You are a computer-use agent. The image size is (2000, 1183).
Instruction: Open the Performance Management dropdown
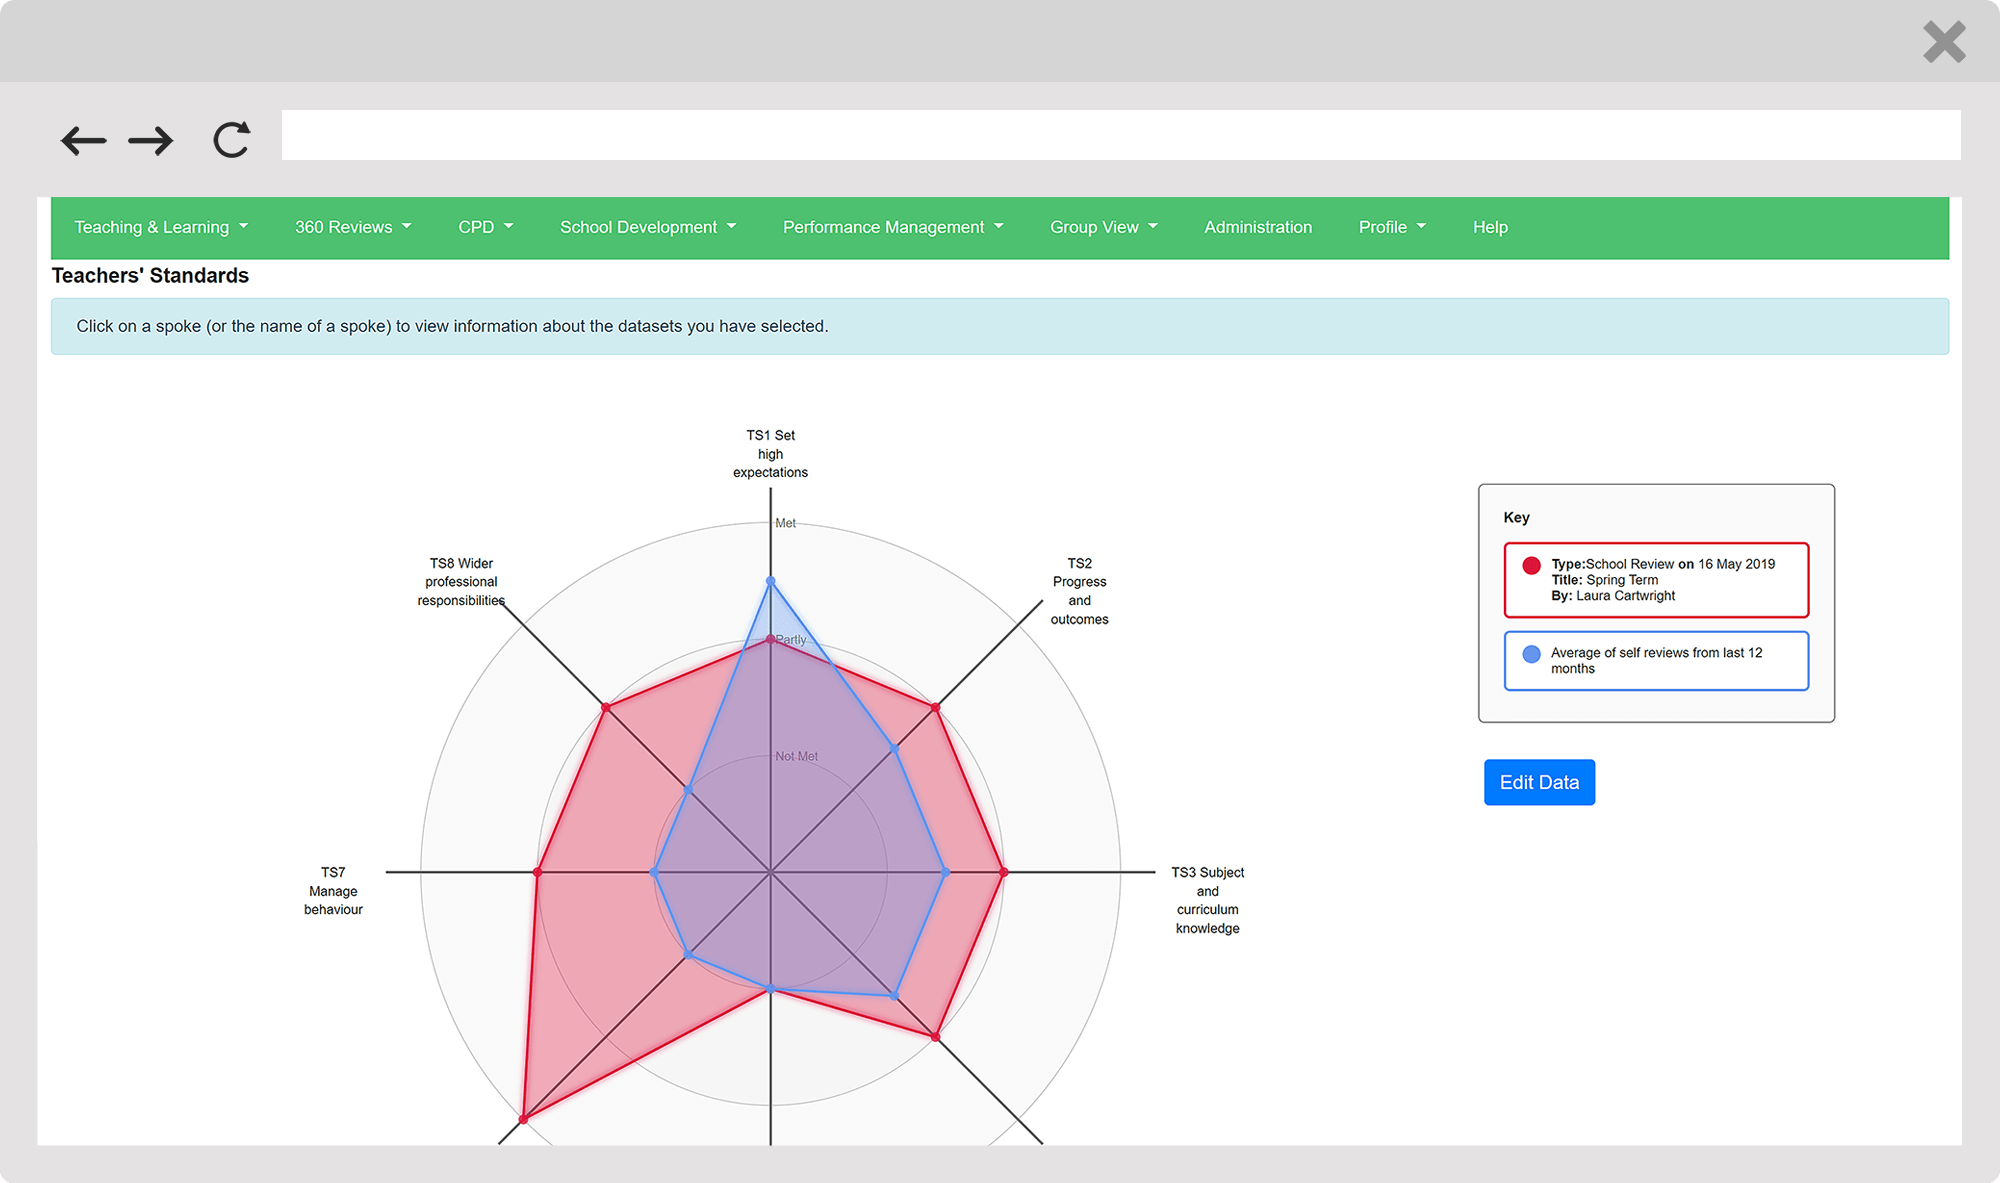click(893, 227)
